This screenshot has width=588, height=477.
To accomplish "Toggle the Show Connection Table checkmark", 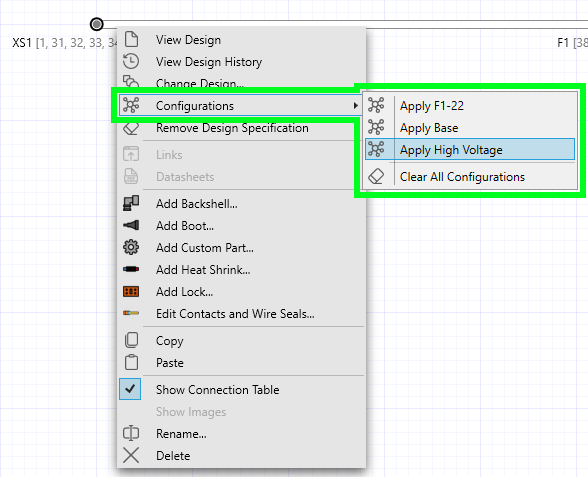I will click(x=130, y=389).
